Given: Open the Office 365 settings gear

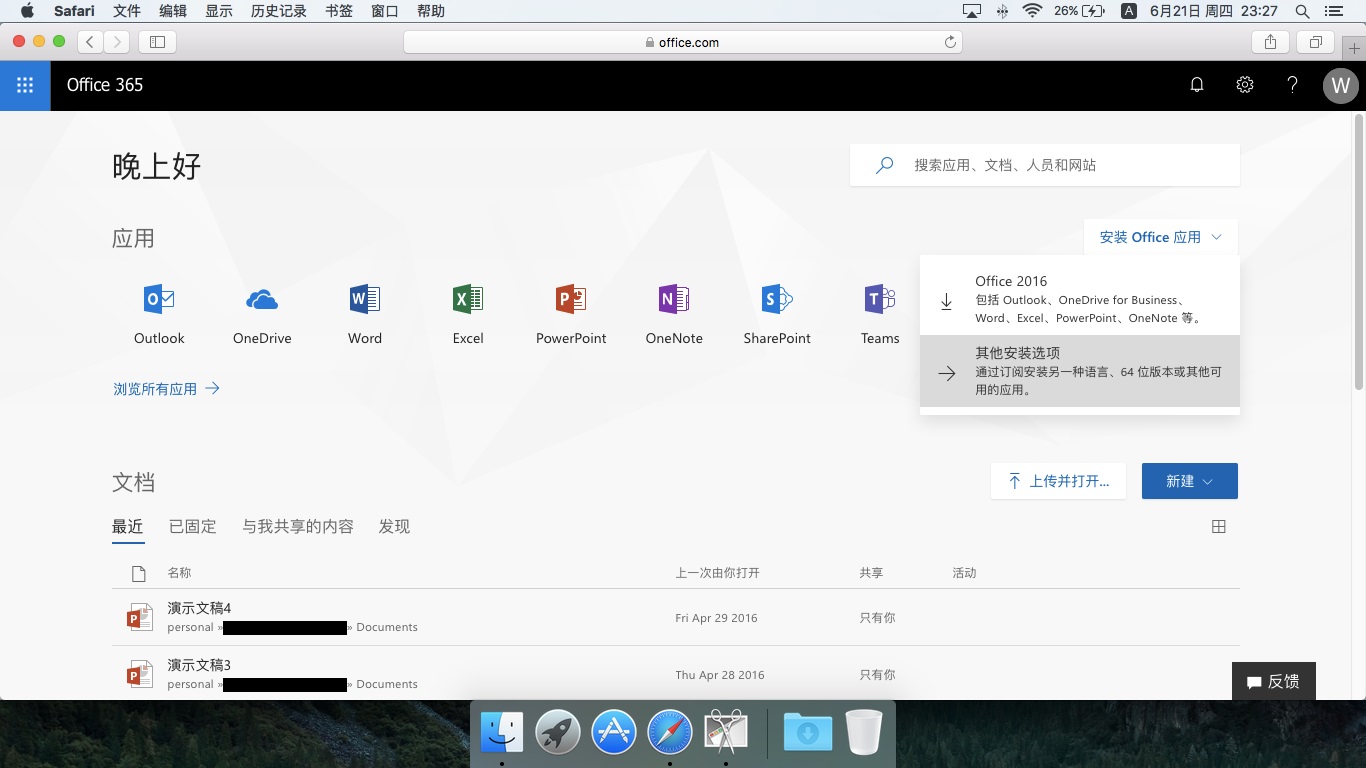Looking at the screenshot, I should click(x=1245, y=85).
